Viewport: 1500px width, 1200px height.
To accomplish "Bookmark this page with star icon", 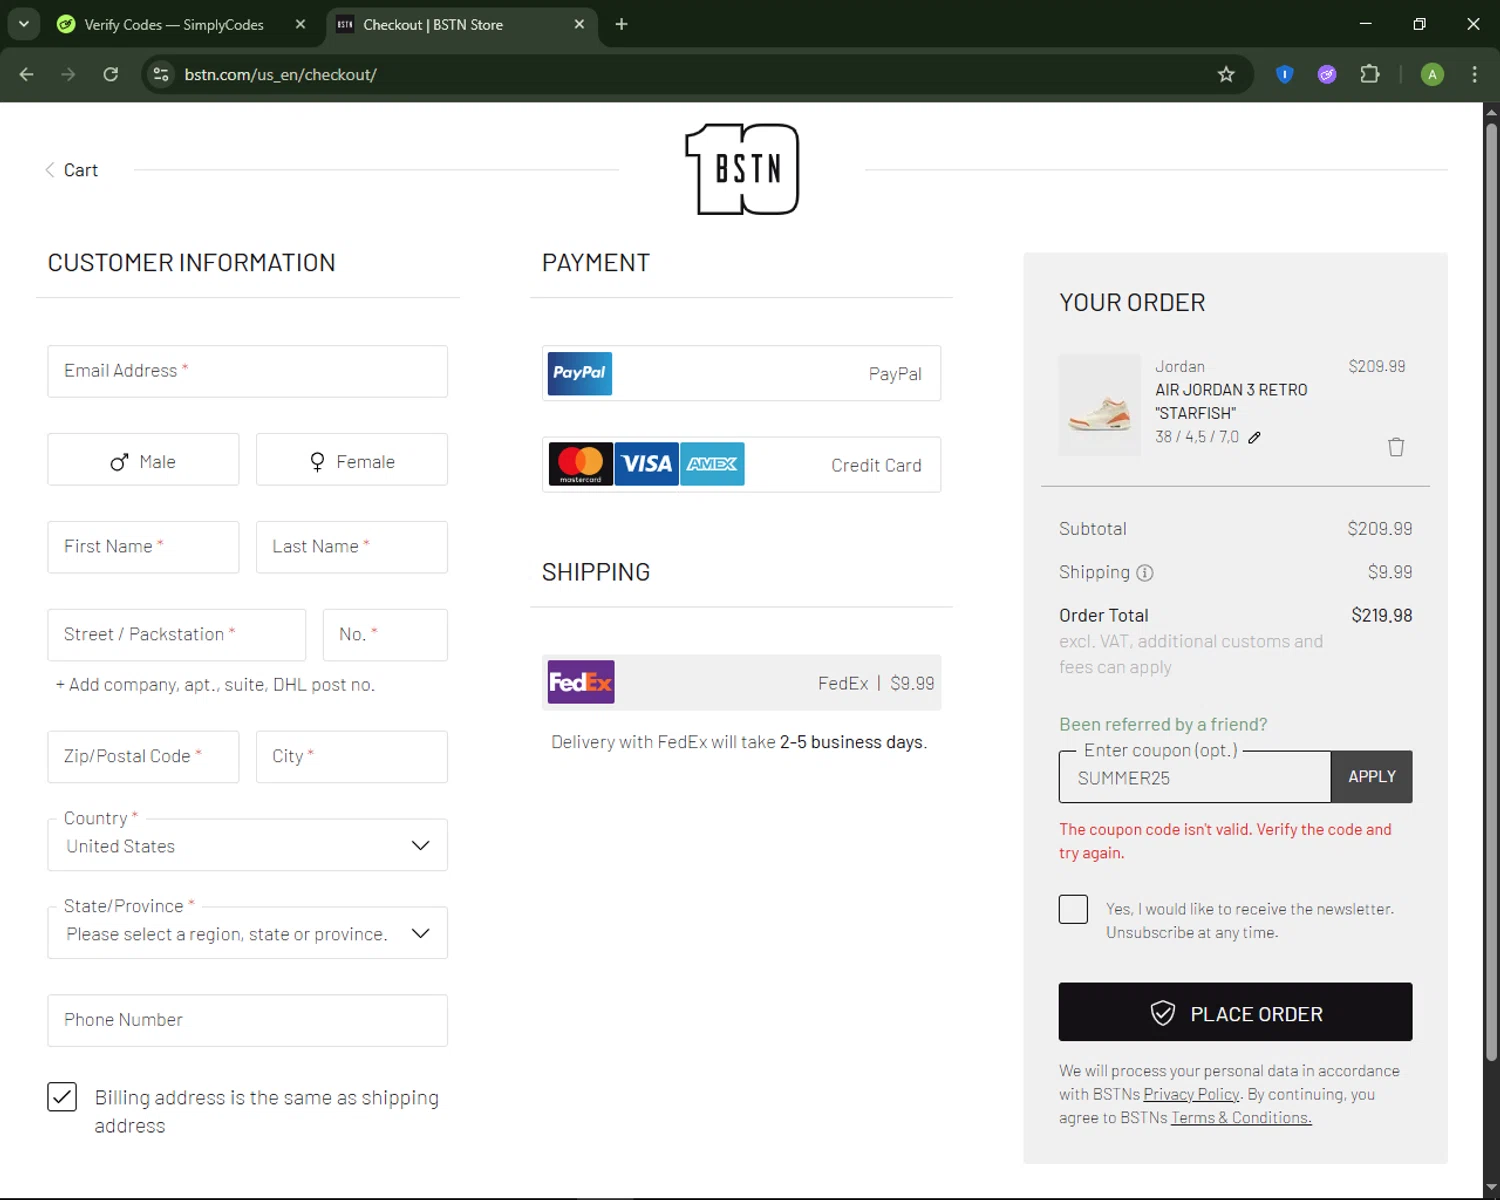I will point(1226,74).
